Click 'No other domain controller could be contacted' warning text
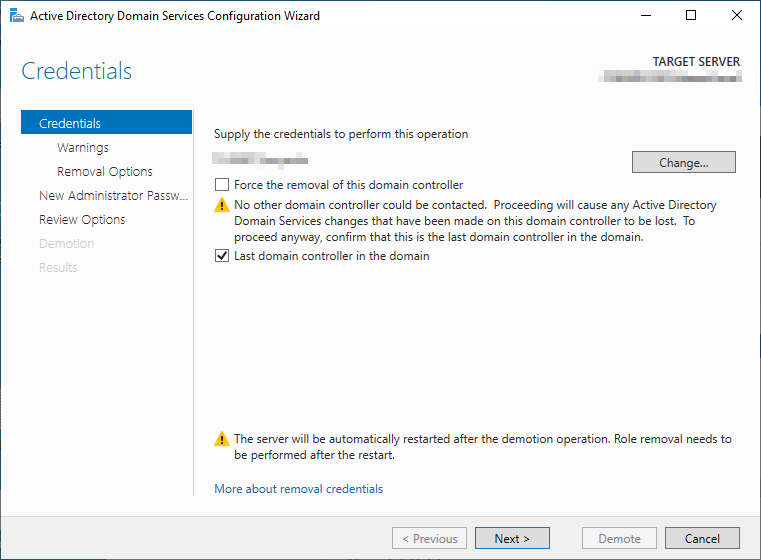This screenshot has width=761, height=560. (475, 221)
